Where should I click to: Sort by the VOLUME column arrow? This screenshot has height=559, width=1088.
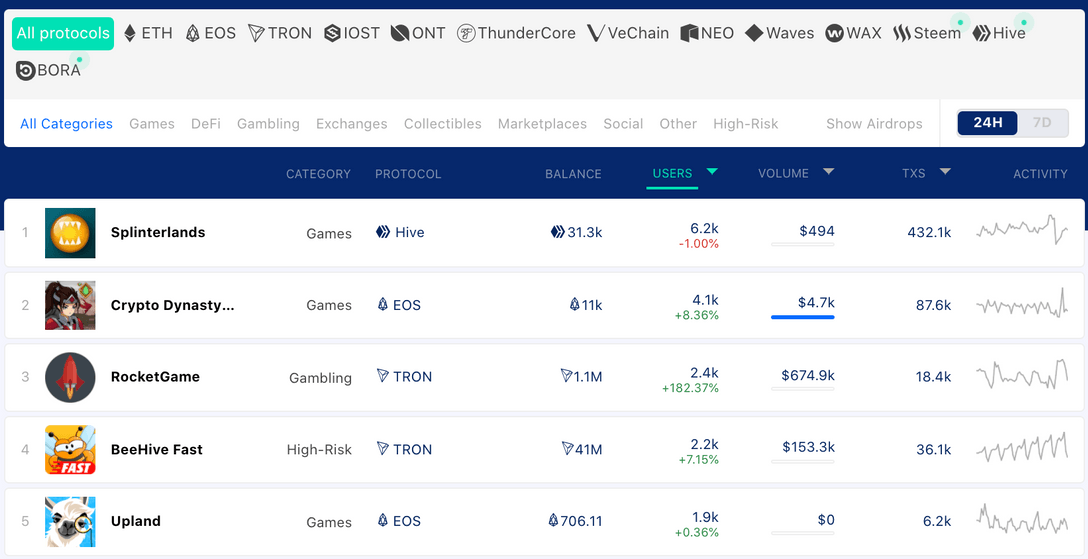point(828,171)
